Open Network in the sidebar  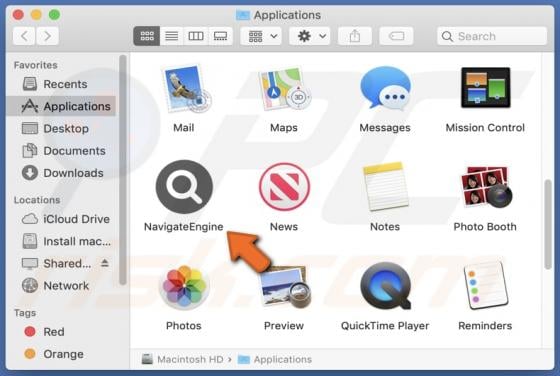click(x=61, y=286)
